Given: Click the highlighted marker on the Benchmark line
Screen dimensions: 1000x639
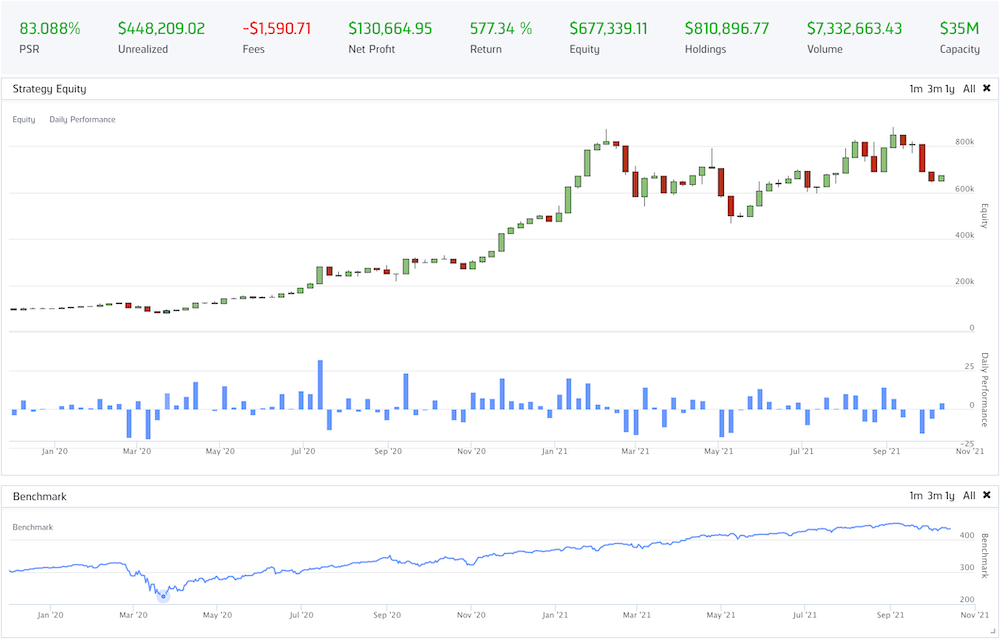Looking at the screenshot, I should point(163,595).
